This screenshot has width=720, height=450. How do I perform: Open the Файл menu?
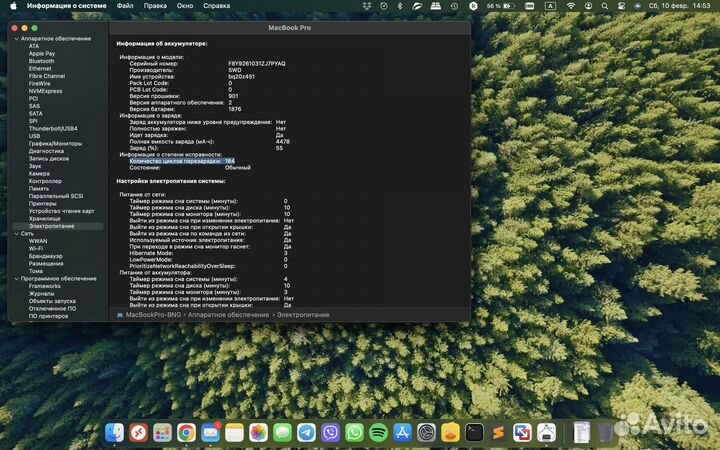(x=125, y=6)
